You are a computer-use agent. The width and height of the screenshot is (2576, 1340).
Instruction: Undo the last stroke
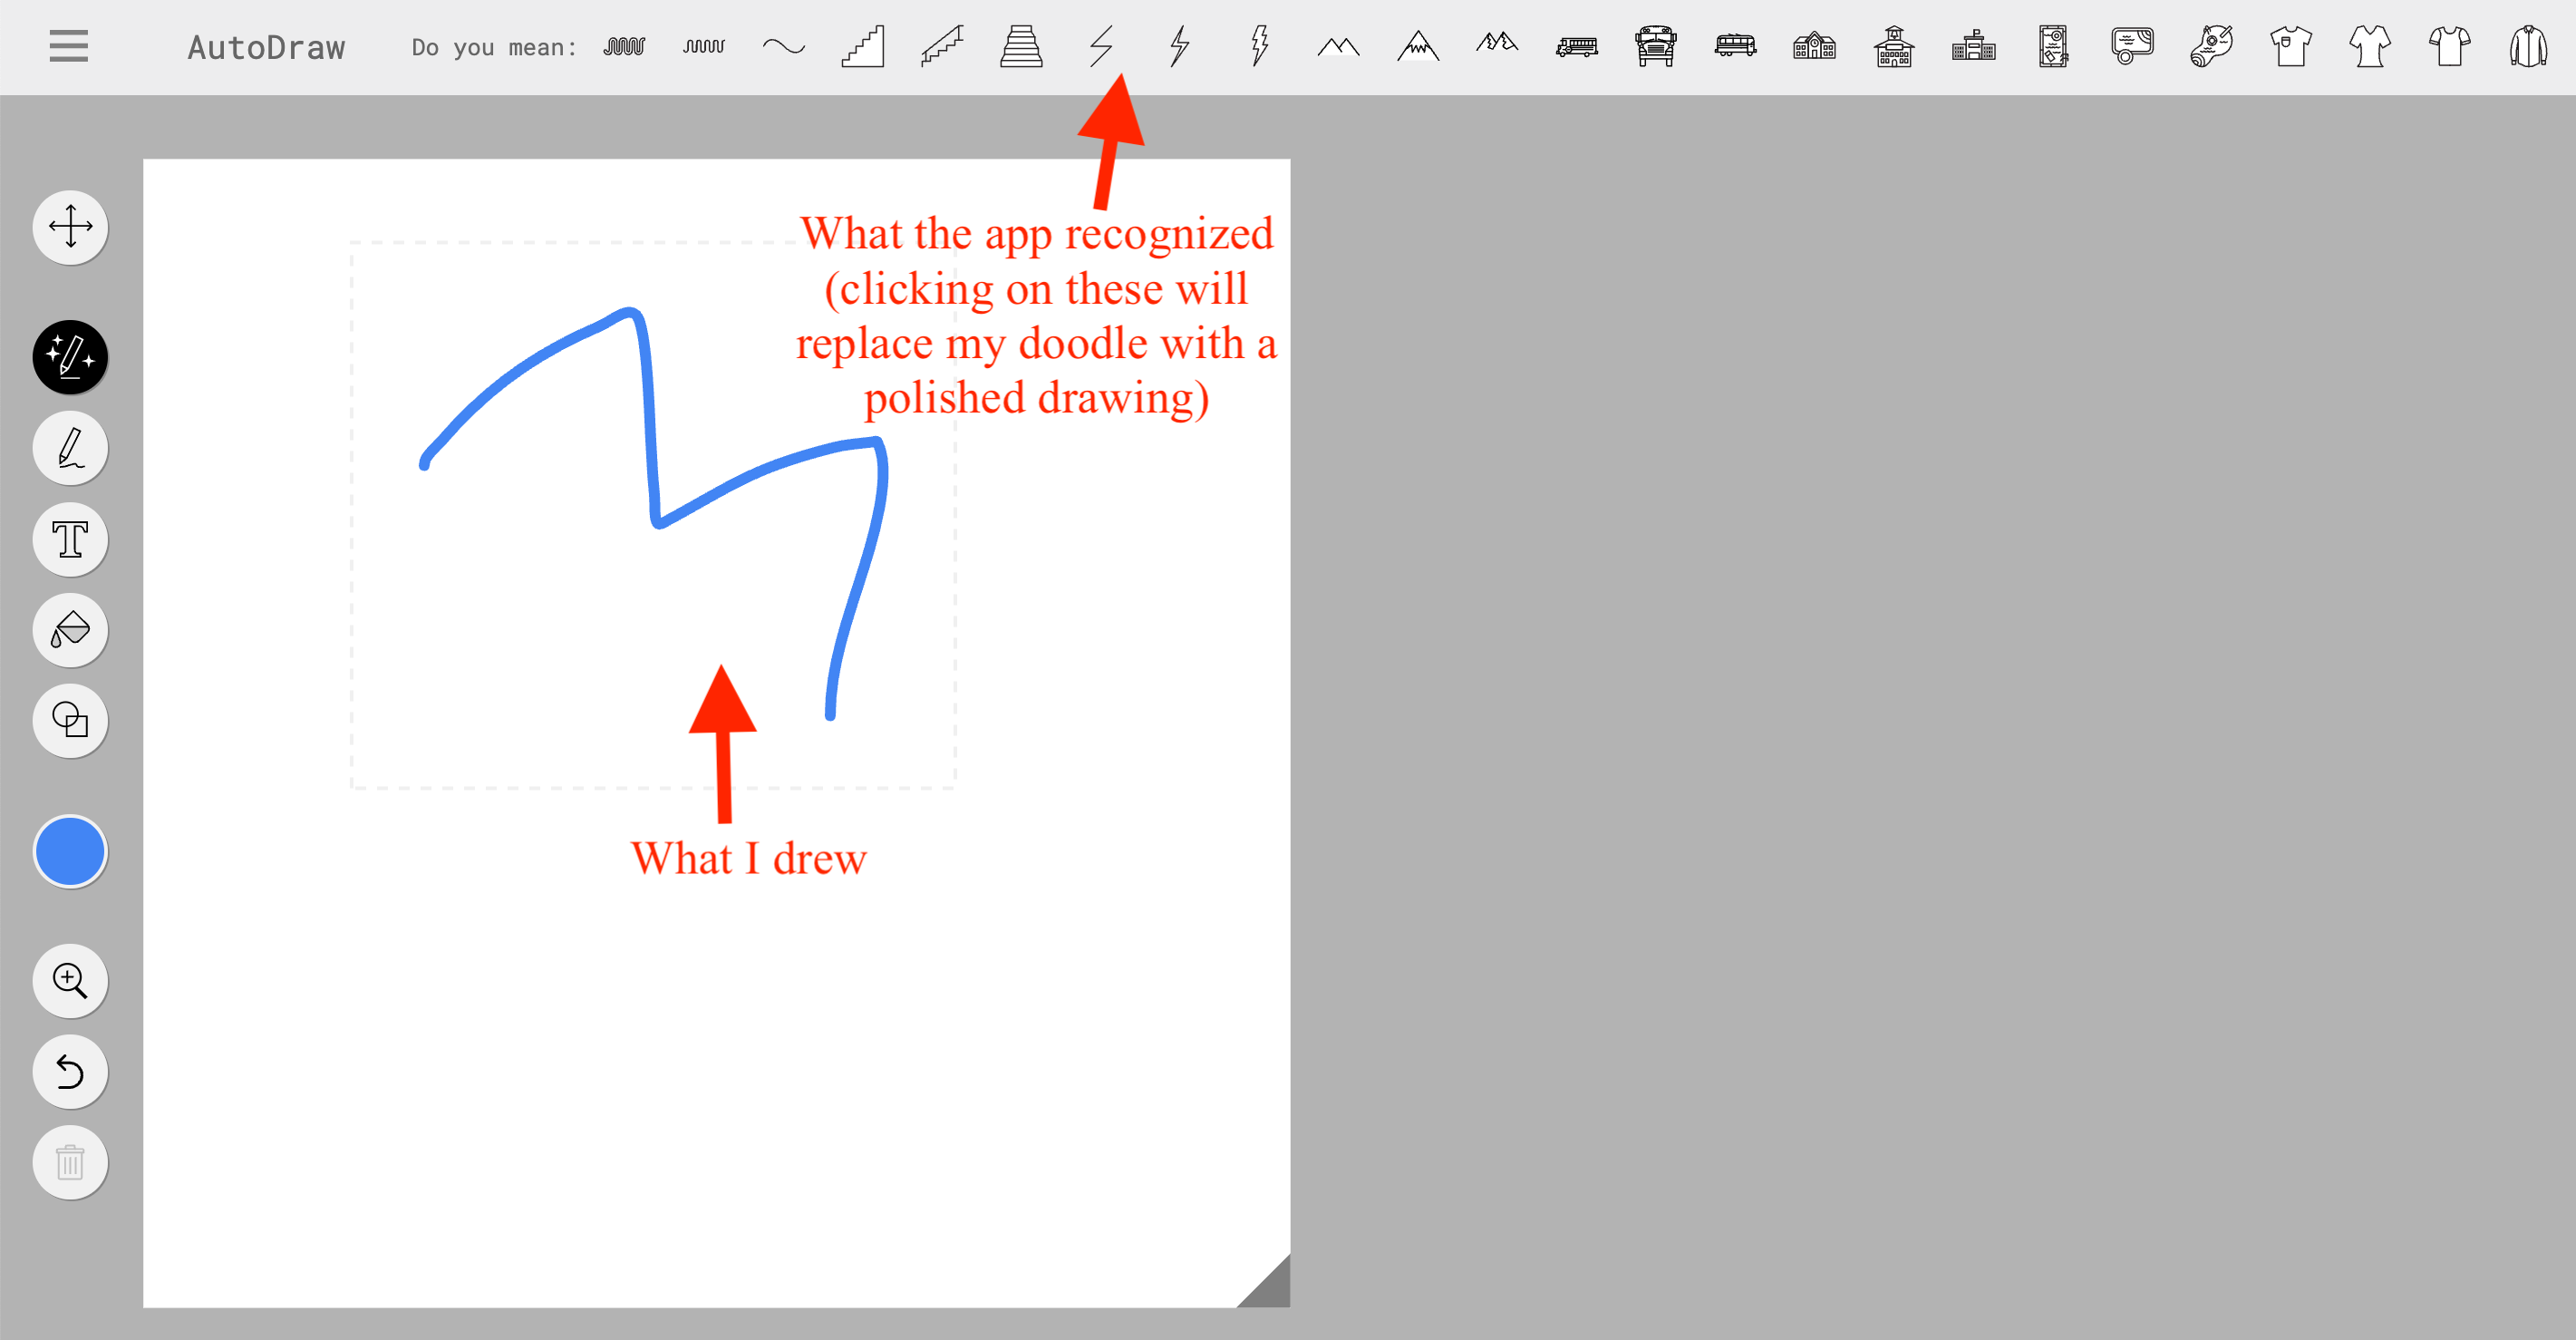[70, 1072]
